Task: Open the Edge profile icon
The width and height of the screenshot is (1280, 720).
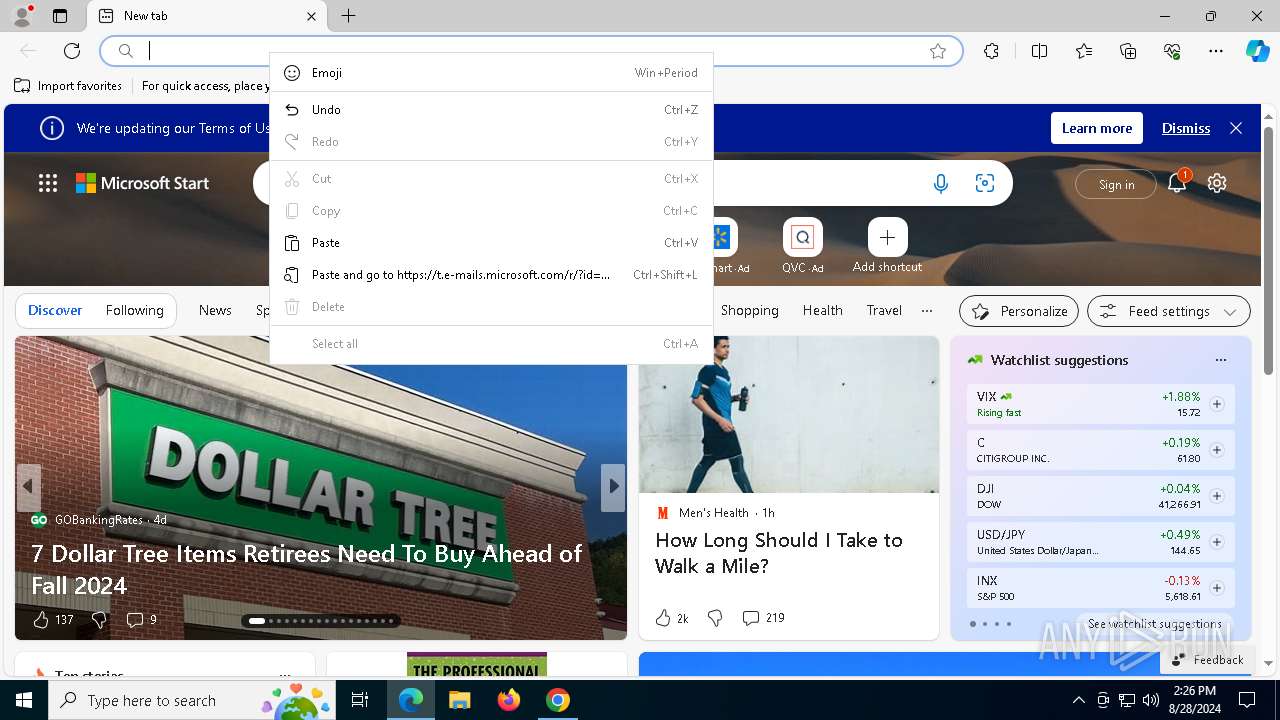Action: coord(22,16)
